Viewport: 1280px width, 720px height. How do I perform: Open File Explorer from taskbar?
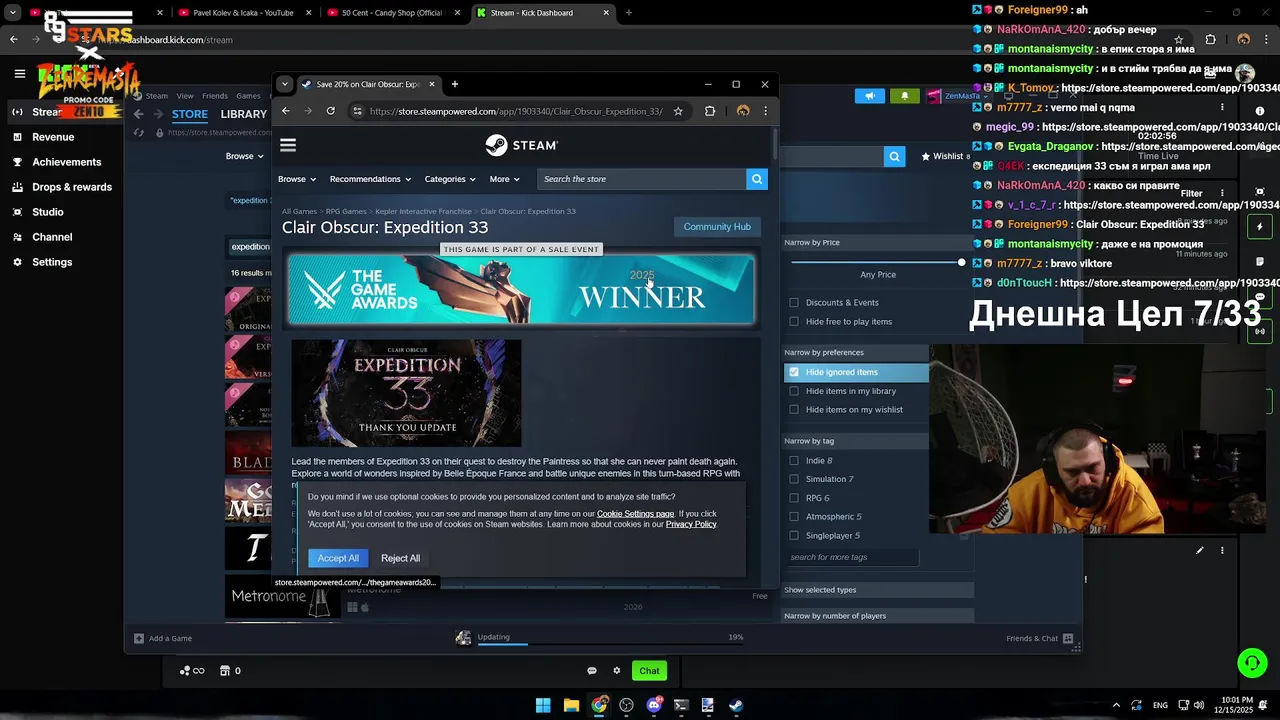[x=571, y=705]
